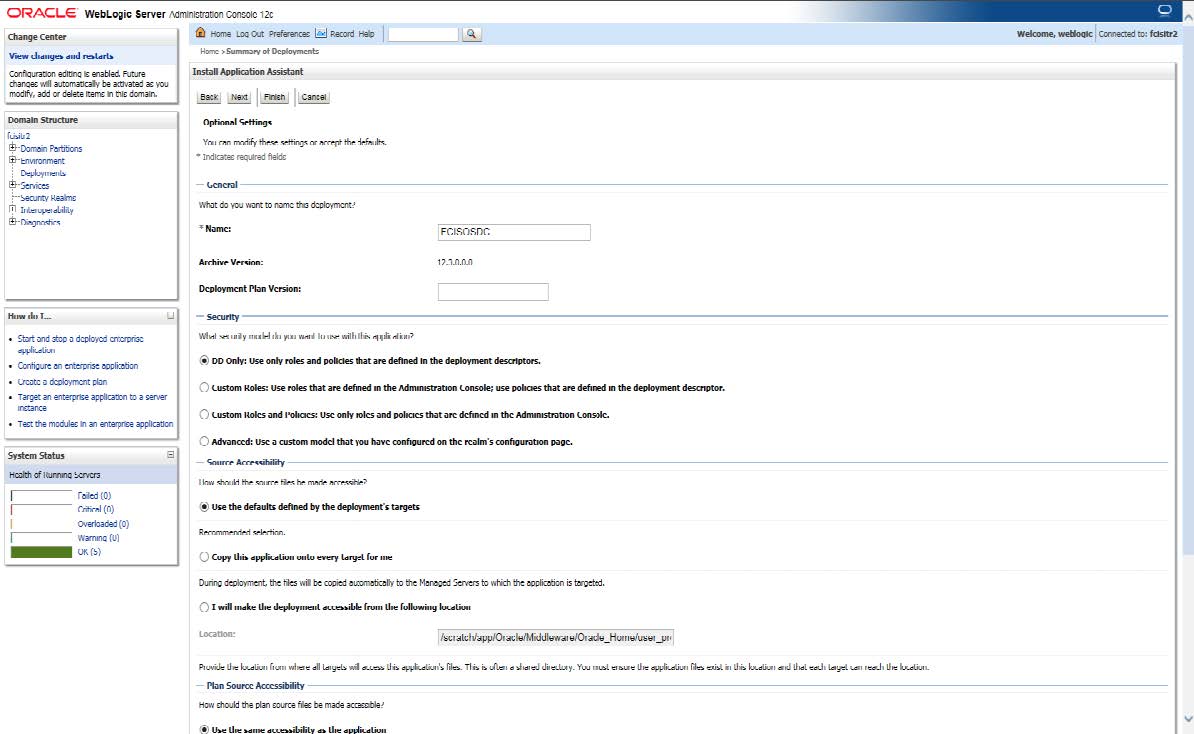The width and height of the screenshot is (1194, 734).
Task: Open Home in the top toolbar
Action: (221, 34)
